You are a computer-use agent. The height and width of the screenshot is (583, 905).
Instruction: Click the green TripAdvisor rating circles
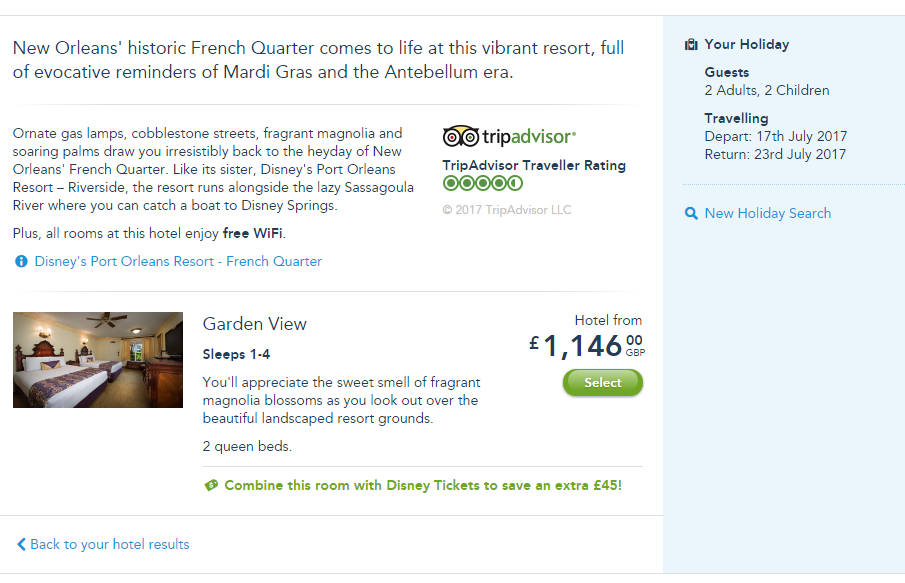point(482,184)
